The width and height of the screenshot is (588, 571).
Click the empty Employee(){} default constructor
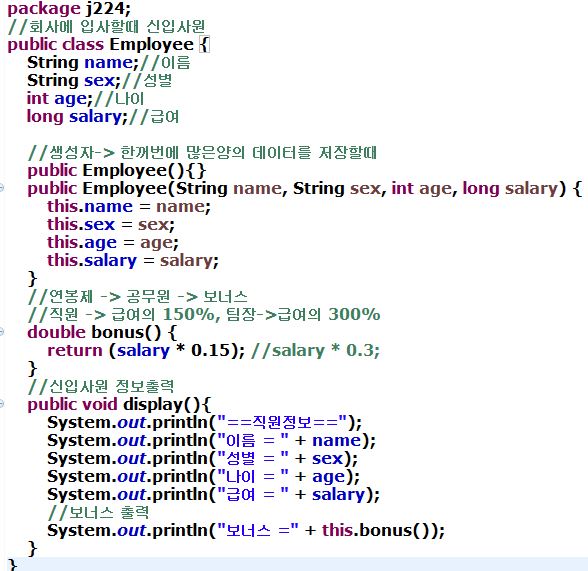tap(117, 171)
